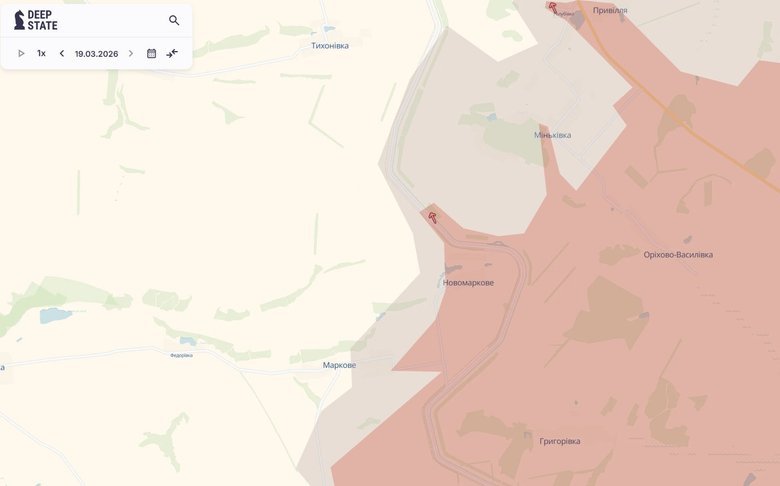The height and width of the screenshot is (486, 780).
Task: Open the calendar date picker
Action: pyautogui.click(x=151, y=53)
